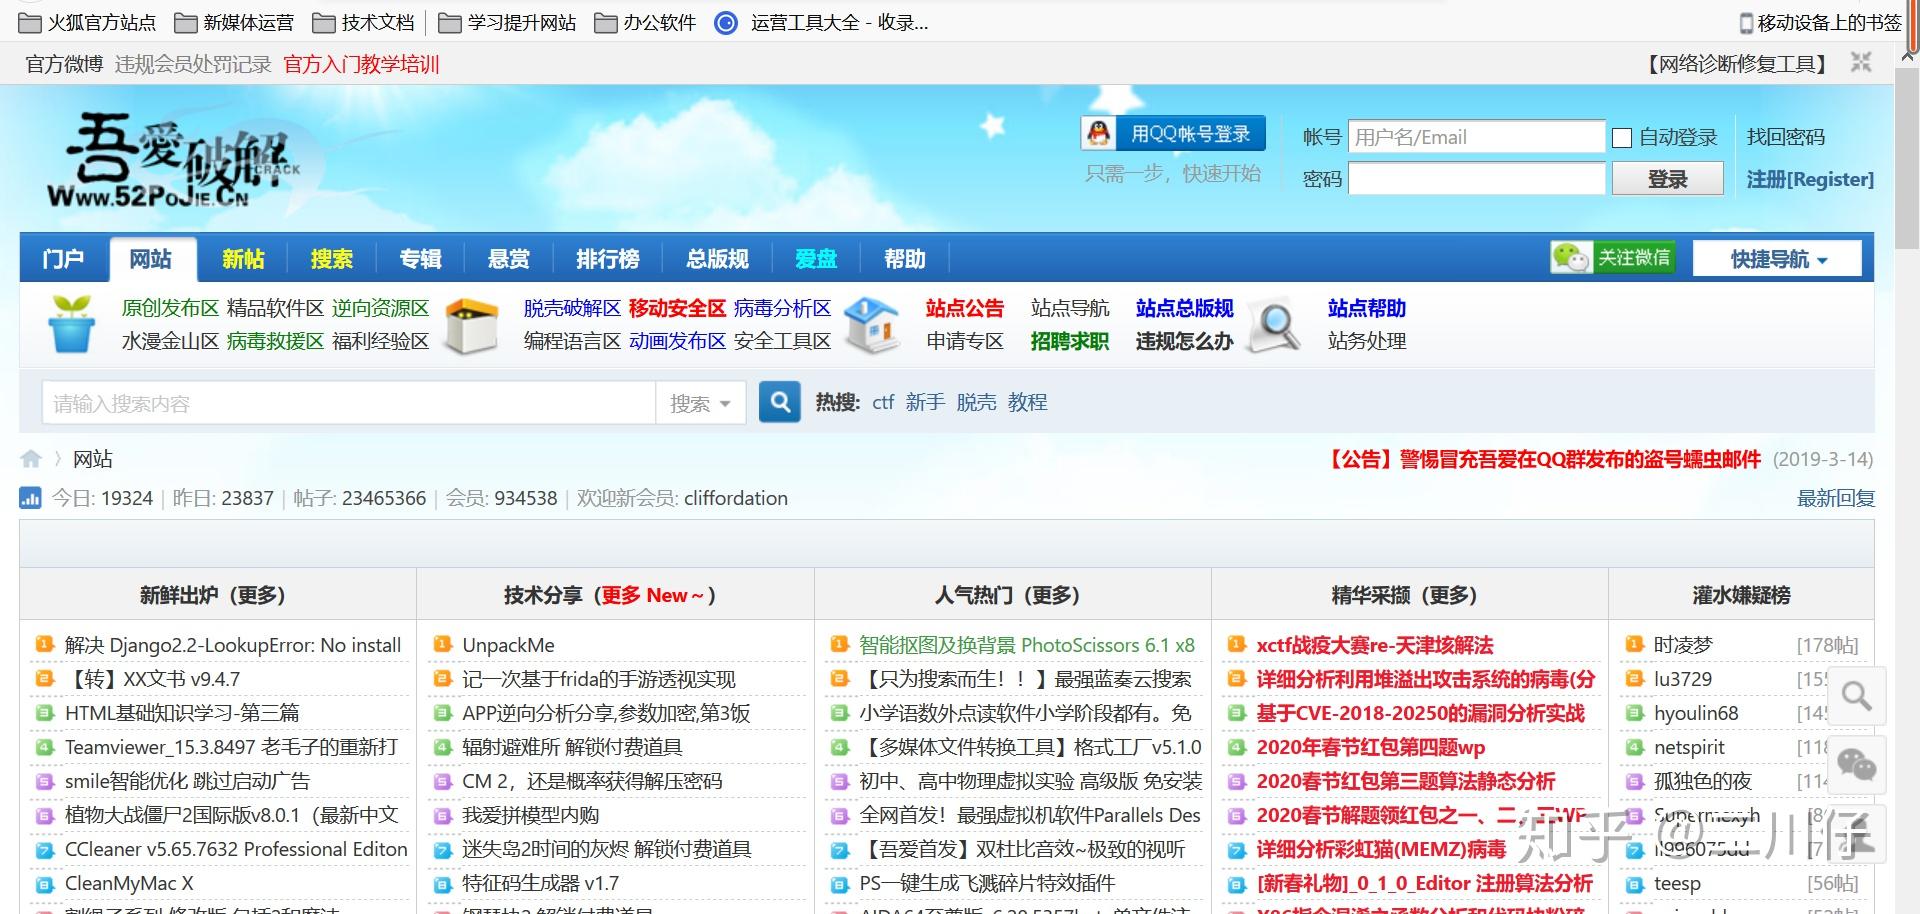Open the 新媒体运营 bookmark folder
Viewport: 1920px width, 914px height.
tap(234, 22)
